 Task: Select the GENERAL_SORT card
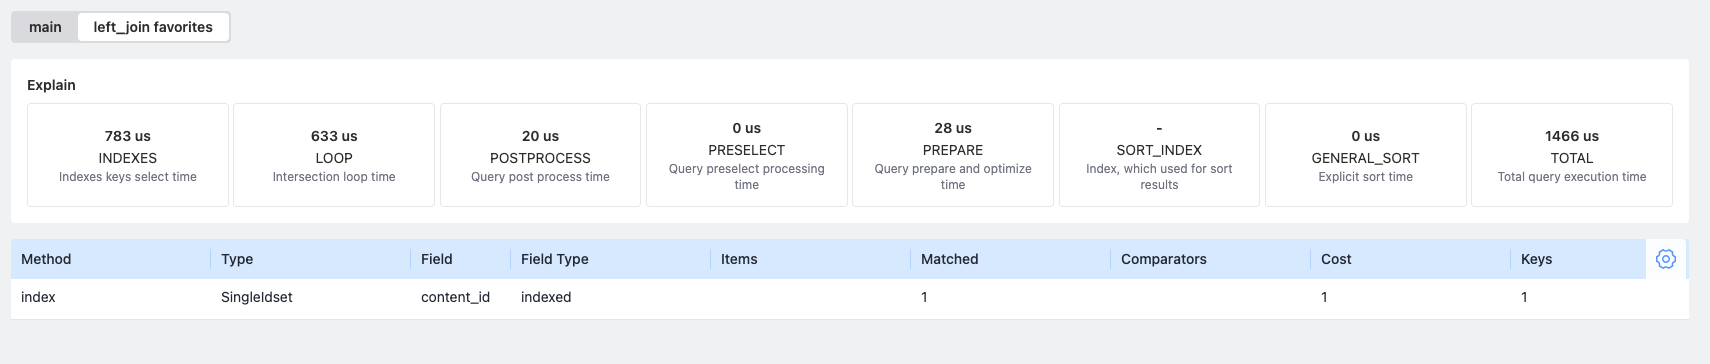1366,155
